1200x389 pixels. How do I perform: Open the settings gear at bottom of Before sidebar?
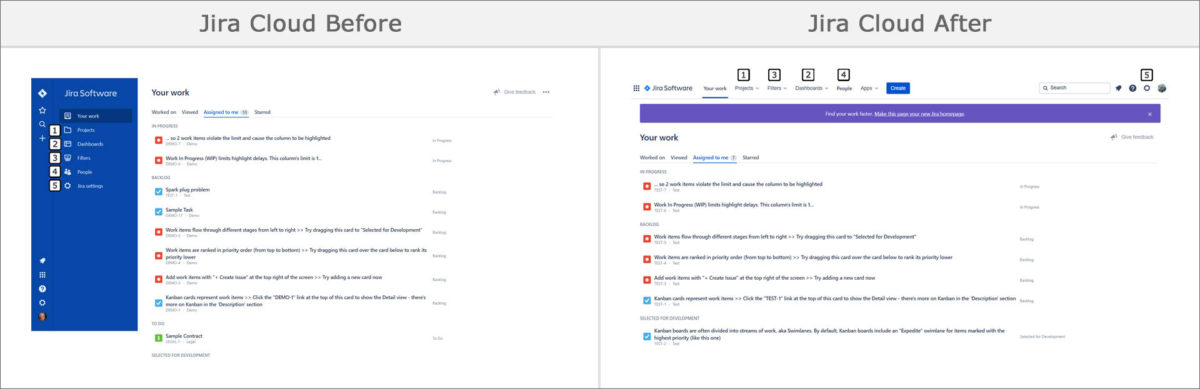[x=42, y=302]
